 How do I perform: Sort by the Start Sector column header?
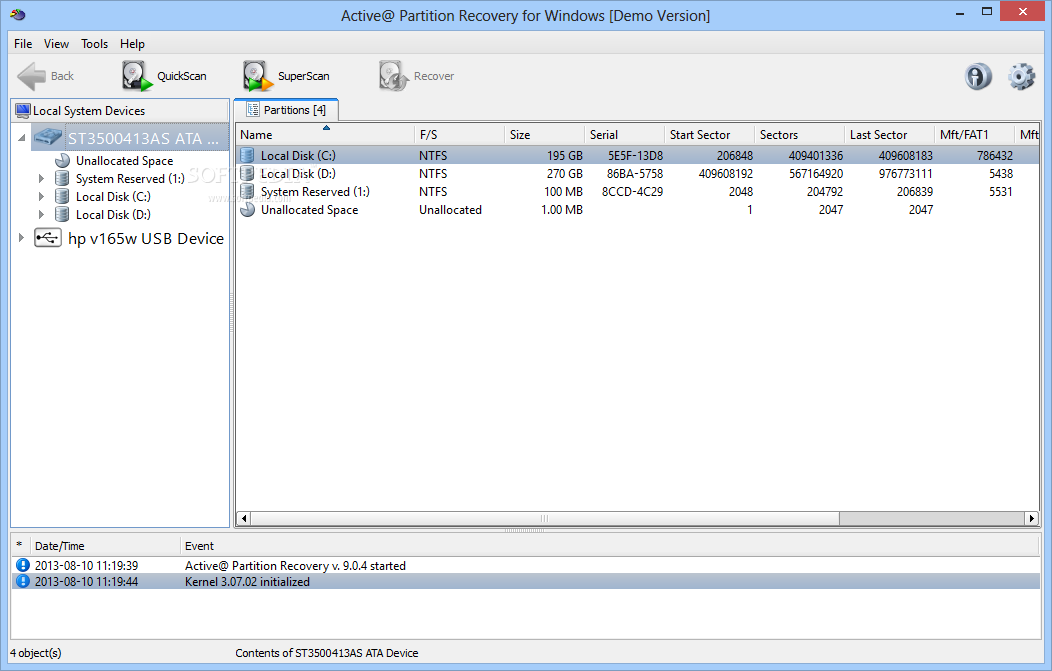[710, 134]
